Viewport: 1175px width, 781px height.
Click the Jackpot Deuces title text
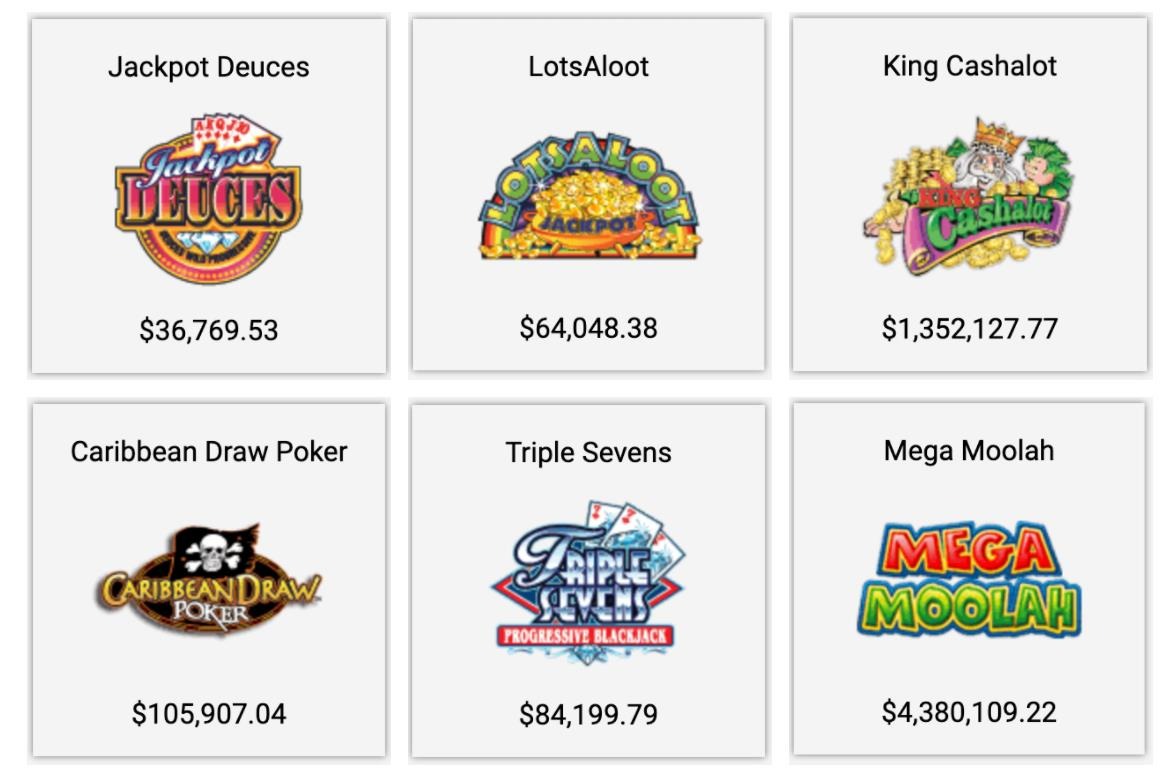pyautogui.click(x=208, y=67)
